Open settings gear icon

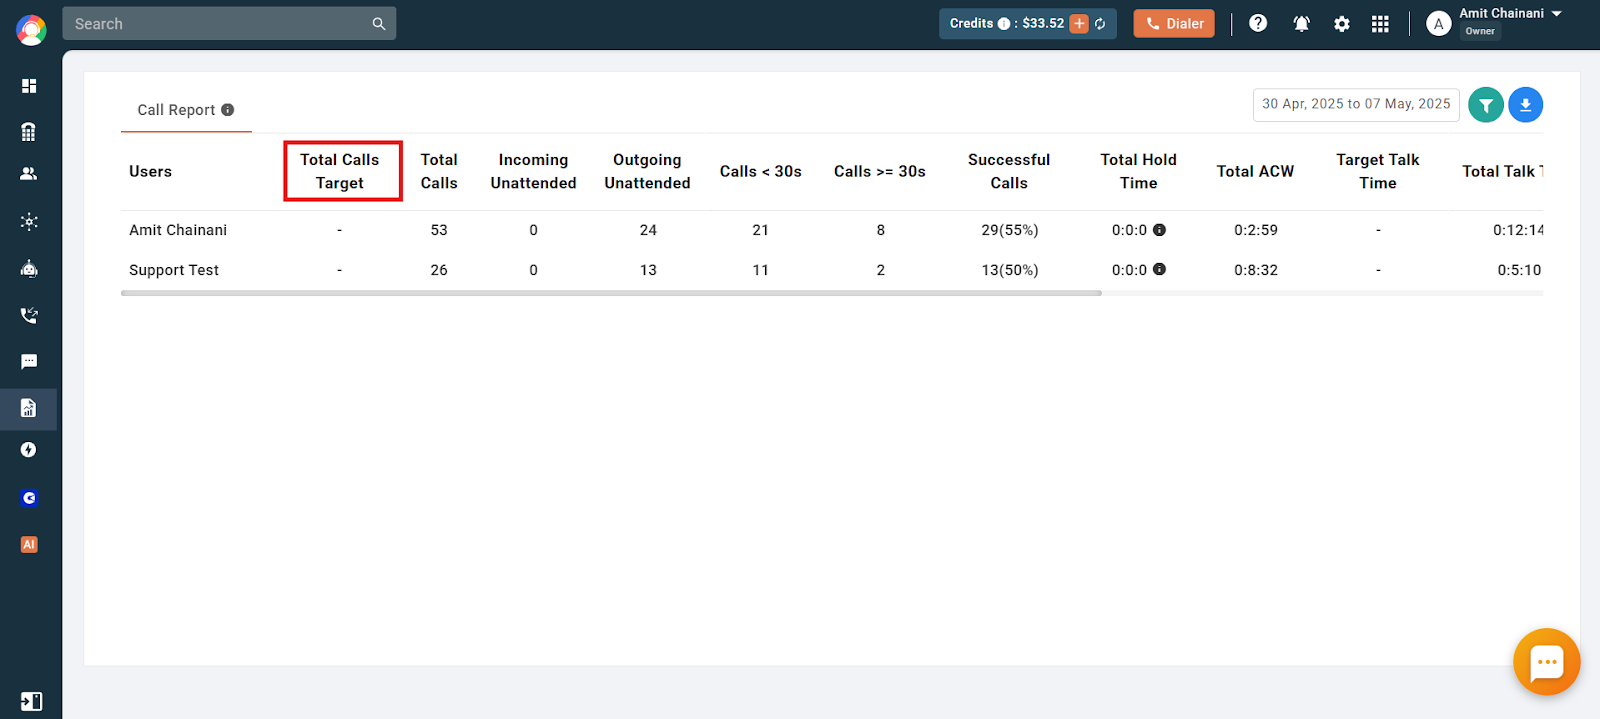click(1342, 24)
